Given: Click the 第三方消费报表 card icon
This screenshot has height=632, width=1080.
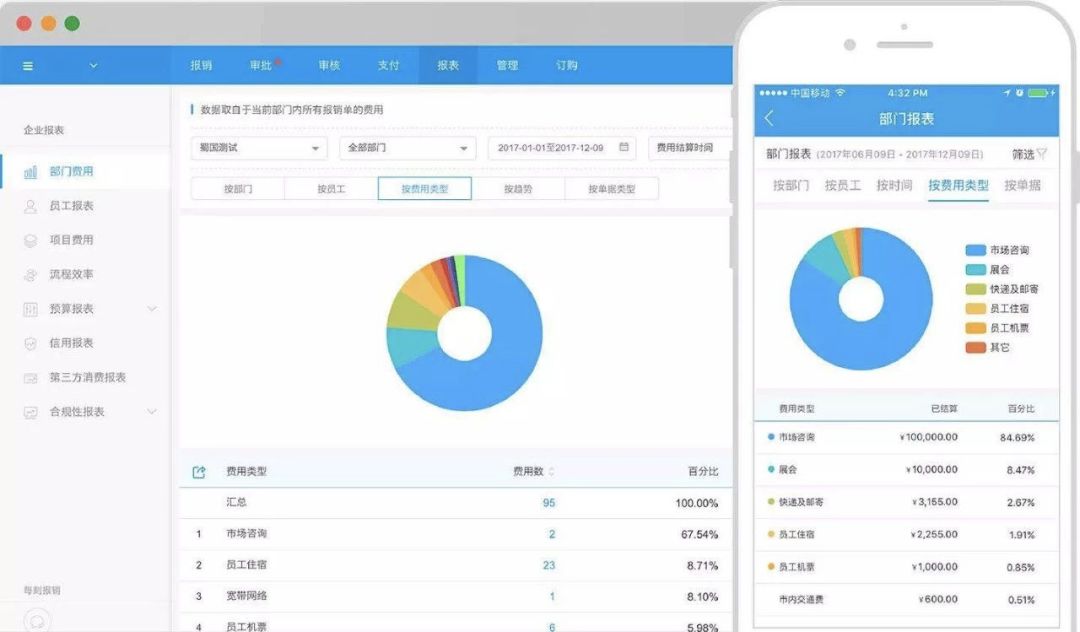Looking at the screenshot, I should click(x=30, y=378).
